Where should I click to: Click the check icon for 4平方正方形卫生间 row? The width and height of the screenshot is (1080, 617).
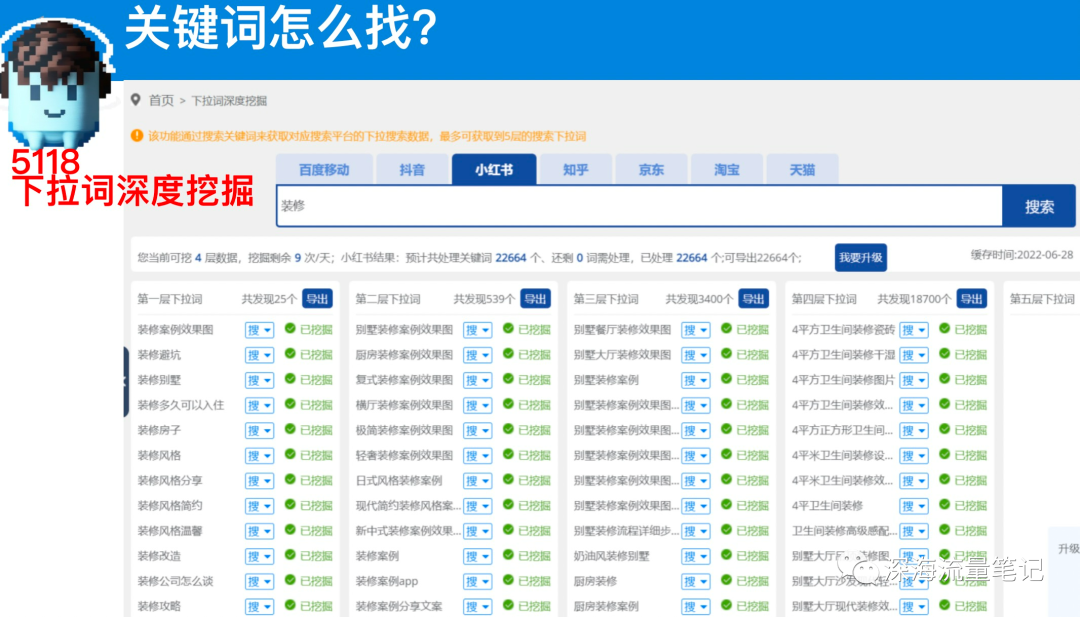[x=944, y=429]
